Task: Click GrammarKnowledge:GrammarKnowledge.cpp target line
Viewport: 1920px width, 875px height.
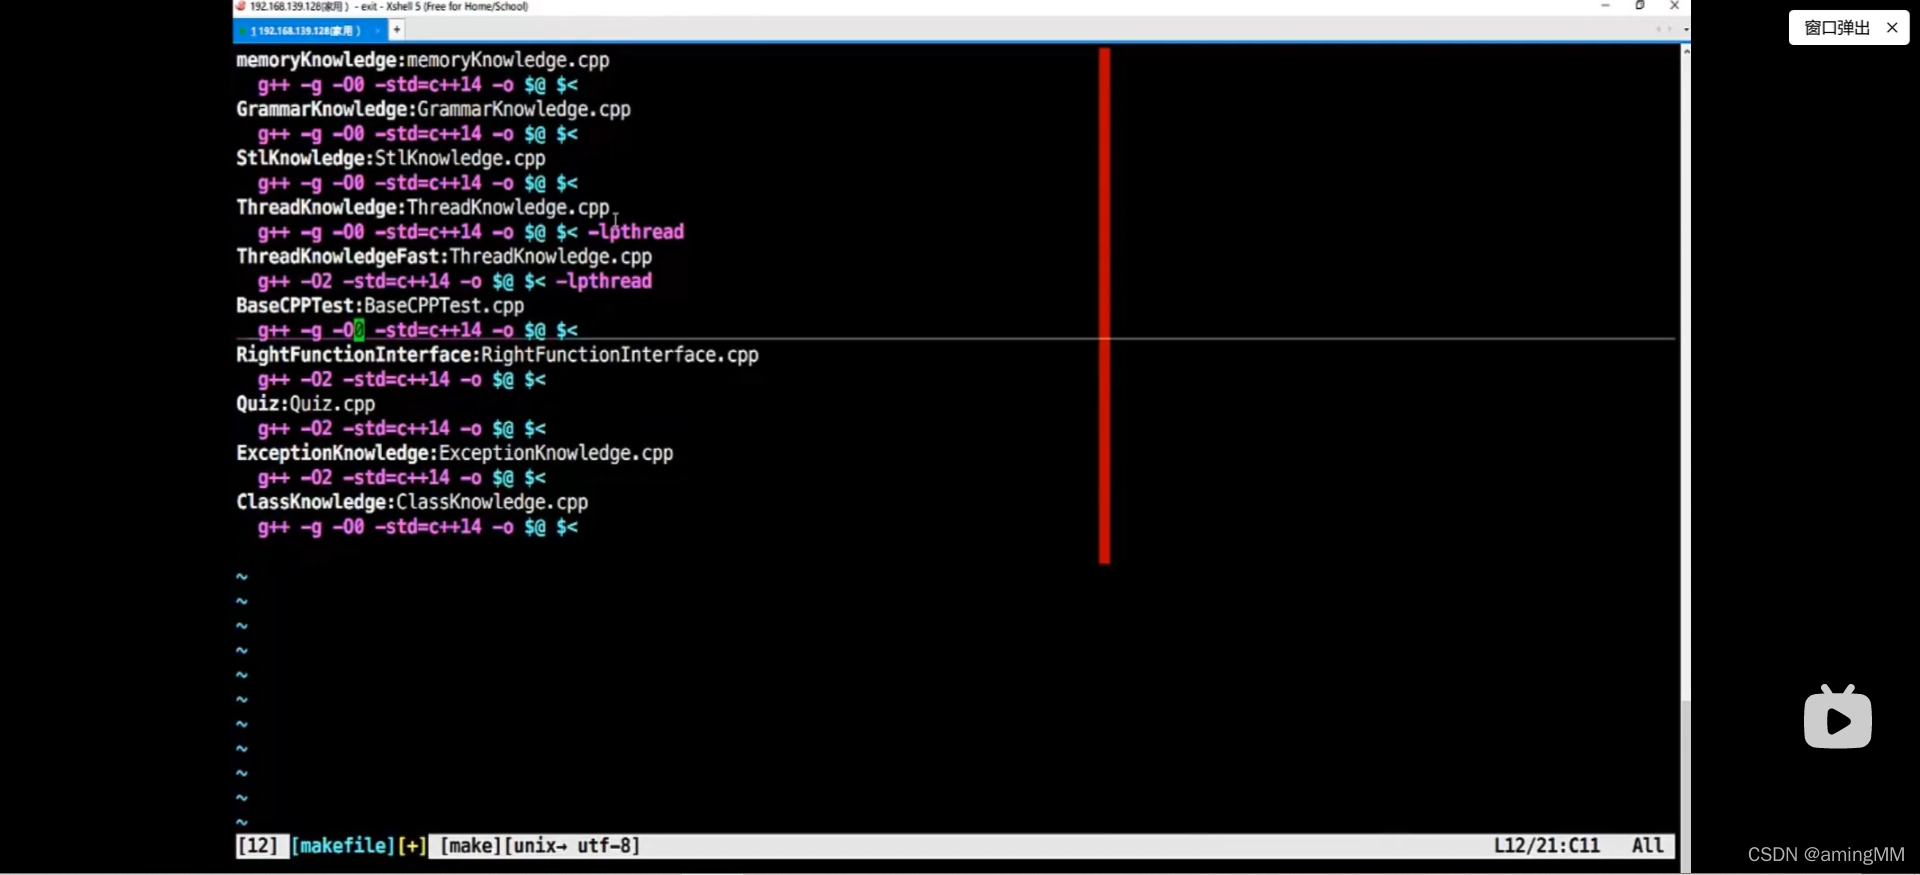Action: pos(433,109)
